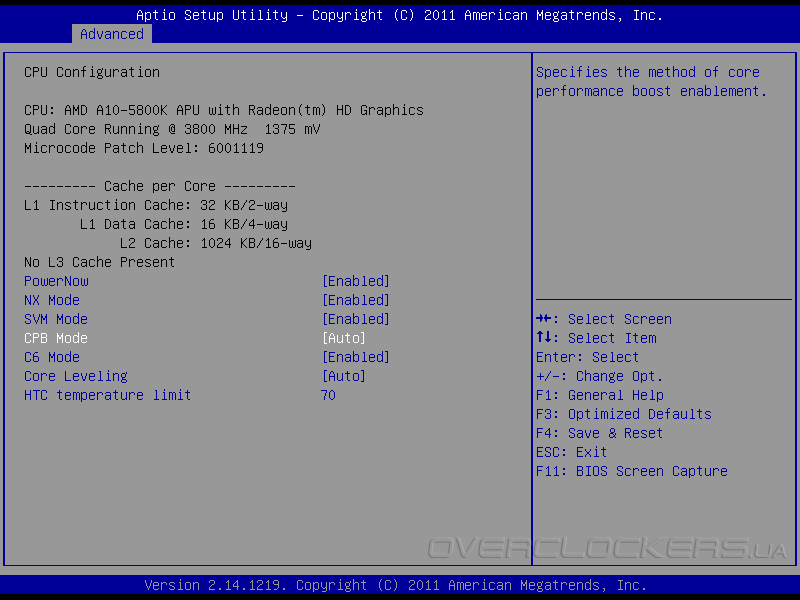This screenshot has width=800, height=600.
Task: Click the Version 2.14.1219 footer text
Action: pyautogui.click(x=396, y=585)
